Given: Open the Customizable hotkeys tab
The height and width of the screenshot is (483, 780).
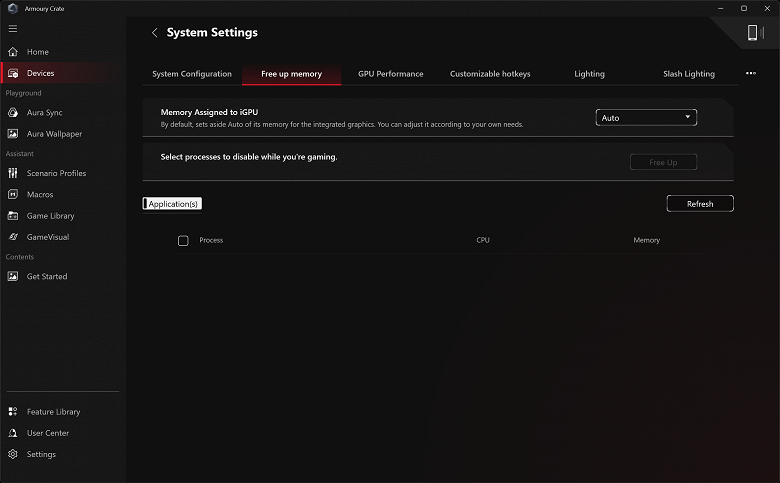Looking at the screenshot, I should (x=490, y=74).
